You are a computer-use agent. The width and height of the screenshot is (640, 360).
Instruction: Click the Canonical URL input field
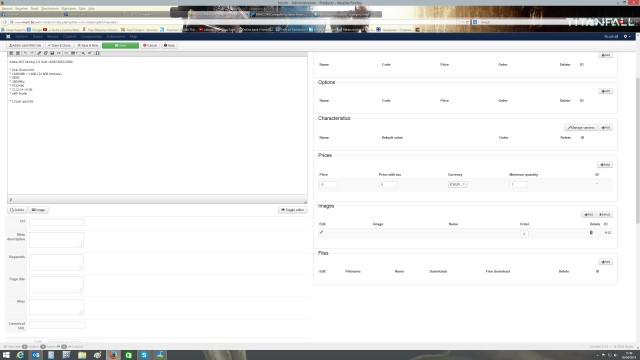[x=57, y=325]
